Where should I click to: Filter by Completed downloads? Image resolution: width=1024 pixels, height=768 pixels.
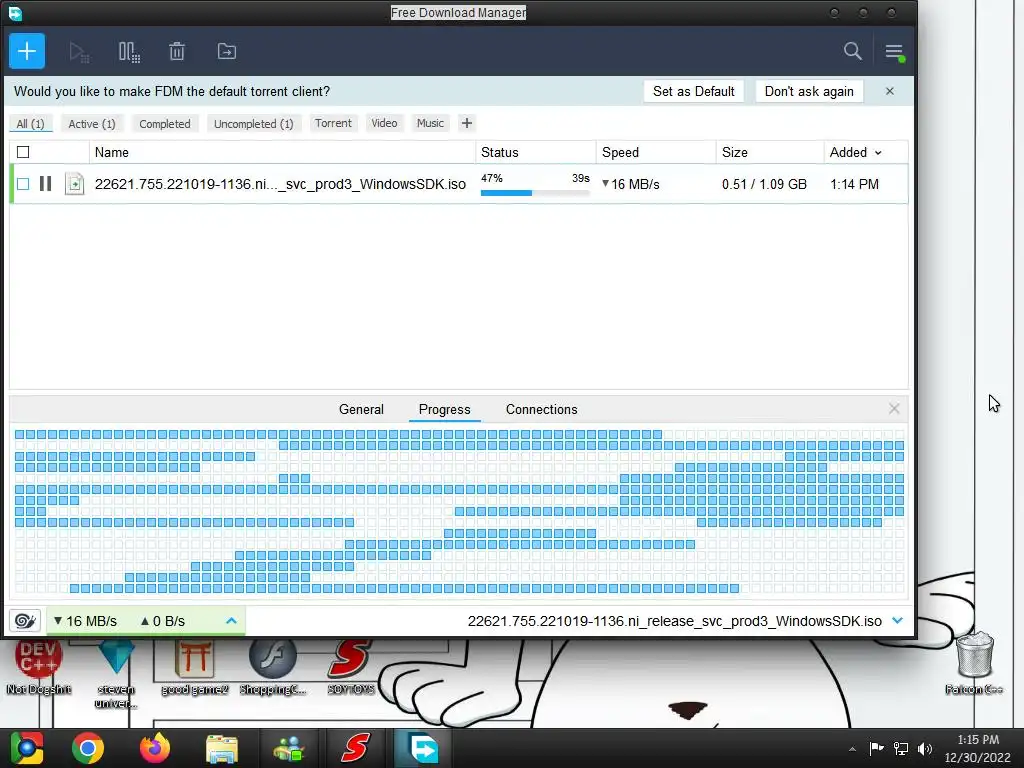165,124
